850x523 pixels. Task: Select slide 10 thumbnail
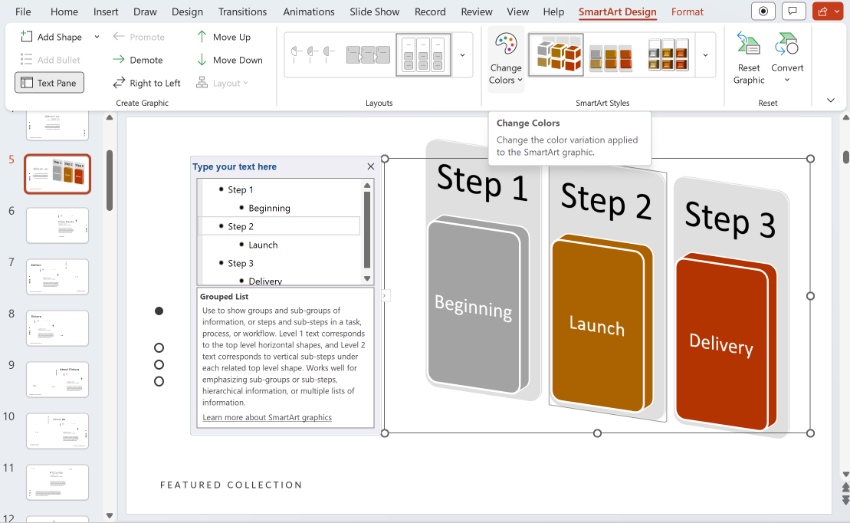pyautogui.click(x=57, y=431)
